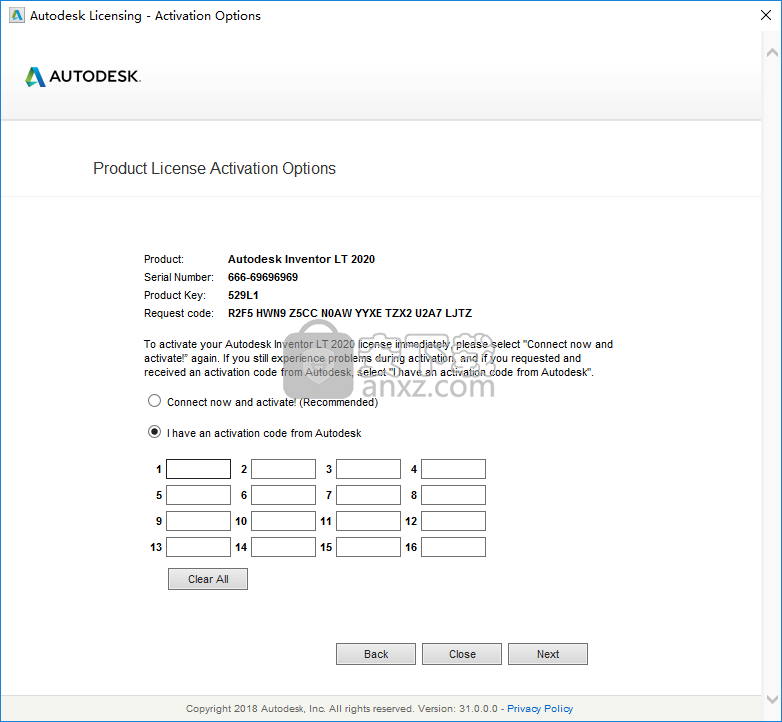The image size is (782, 722).
Task: Click activation code field 13
Action: tap(198, 547)
